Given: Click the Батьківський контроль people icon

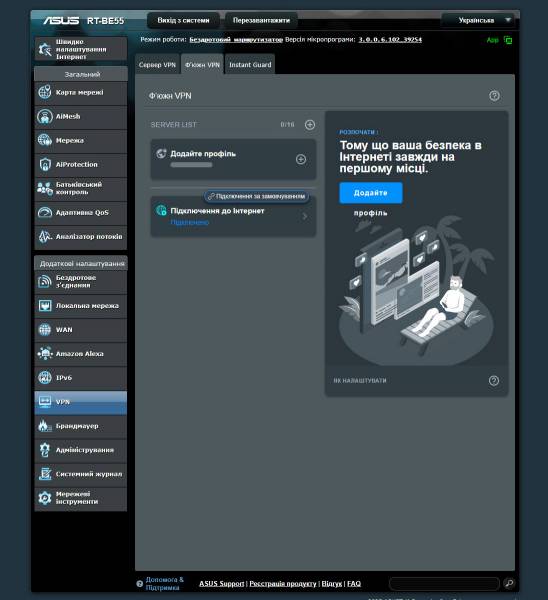Looking at the screenshot, I should coord(45,188).
